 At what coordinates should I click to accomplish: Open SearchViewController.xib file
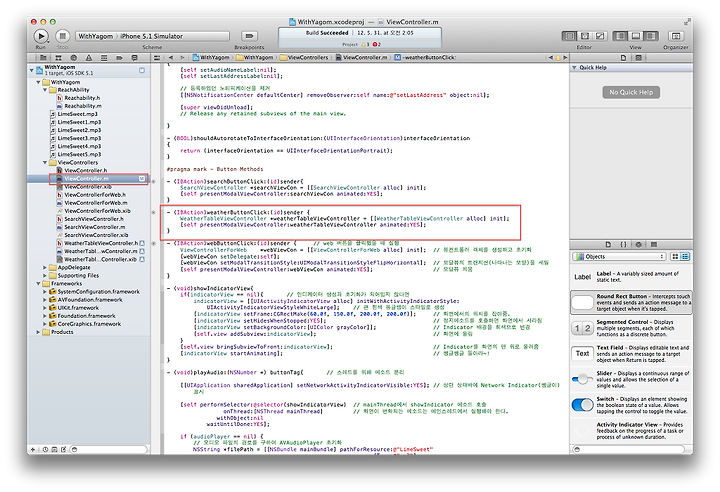[96, 235]
